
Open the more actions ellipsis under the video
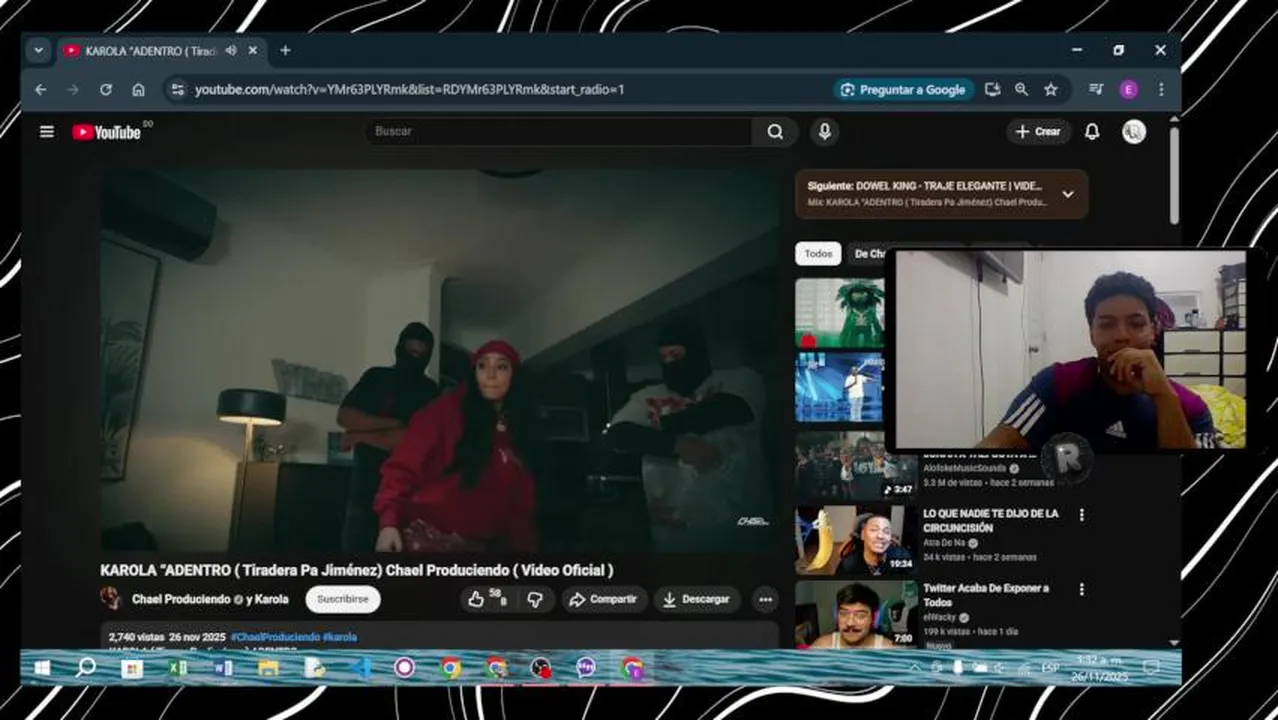click(x=765, y=599)
